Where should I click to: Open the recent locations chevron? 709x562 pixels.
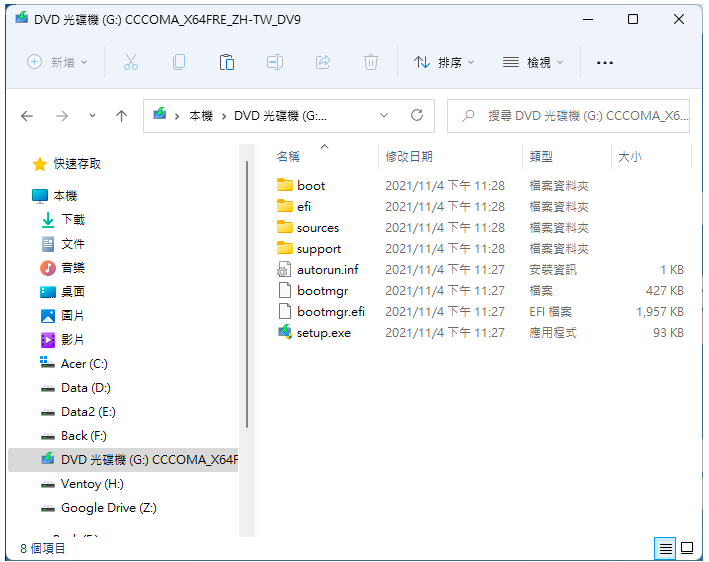pos(92,116)
